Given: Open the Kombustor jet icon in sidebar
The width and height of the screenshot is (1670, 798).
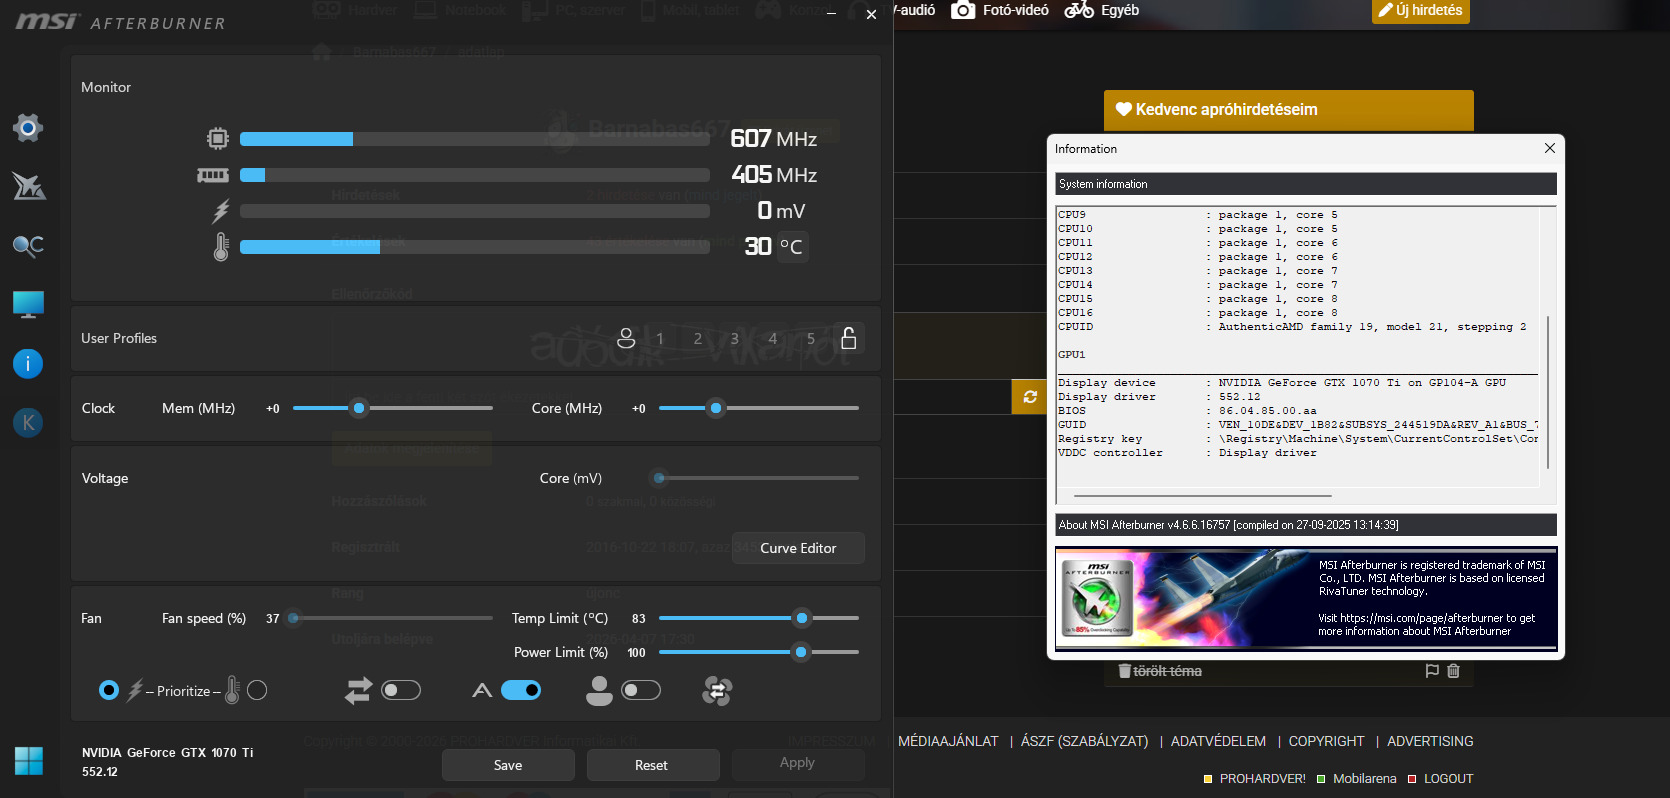Looking at the screenshot, I should (x=28, y=186).
